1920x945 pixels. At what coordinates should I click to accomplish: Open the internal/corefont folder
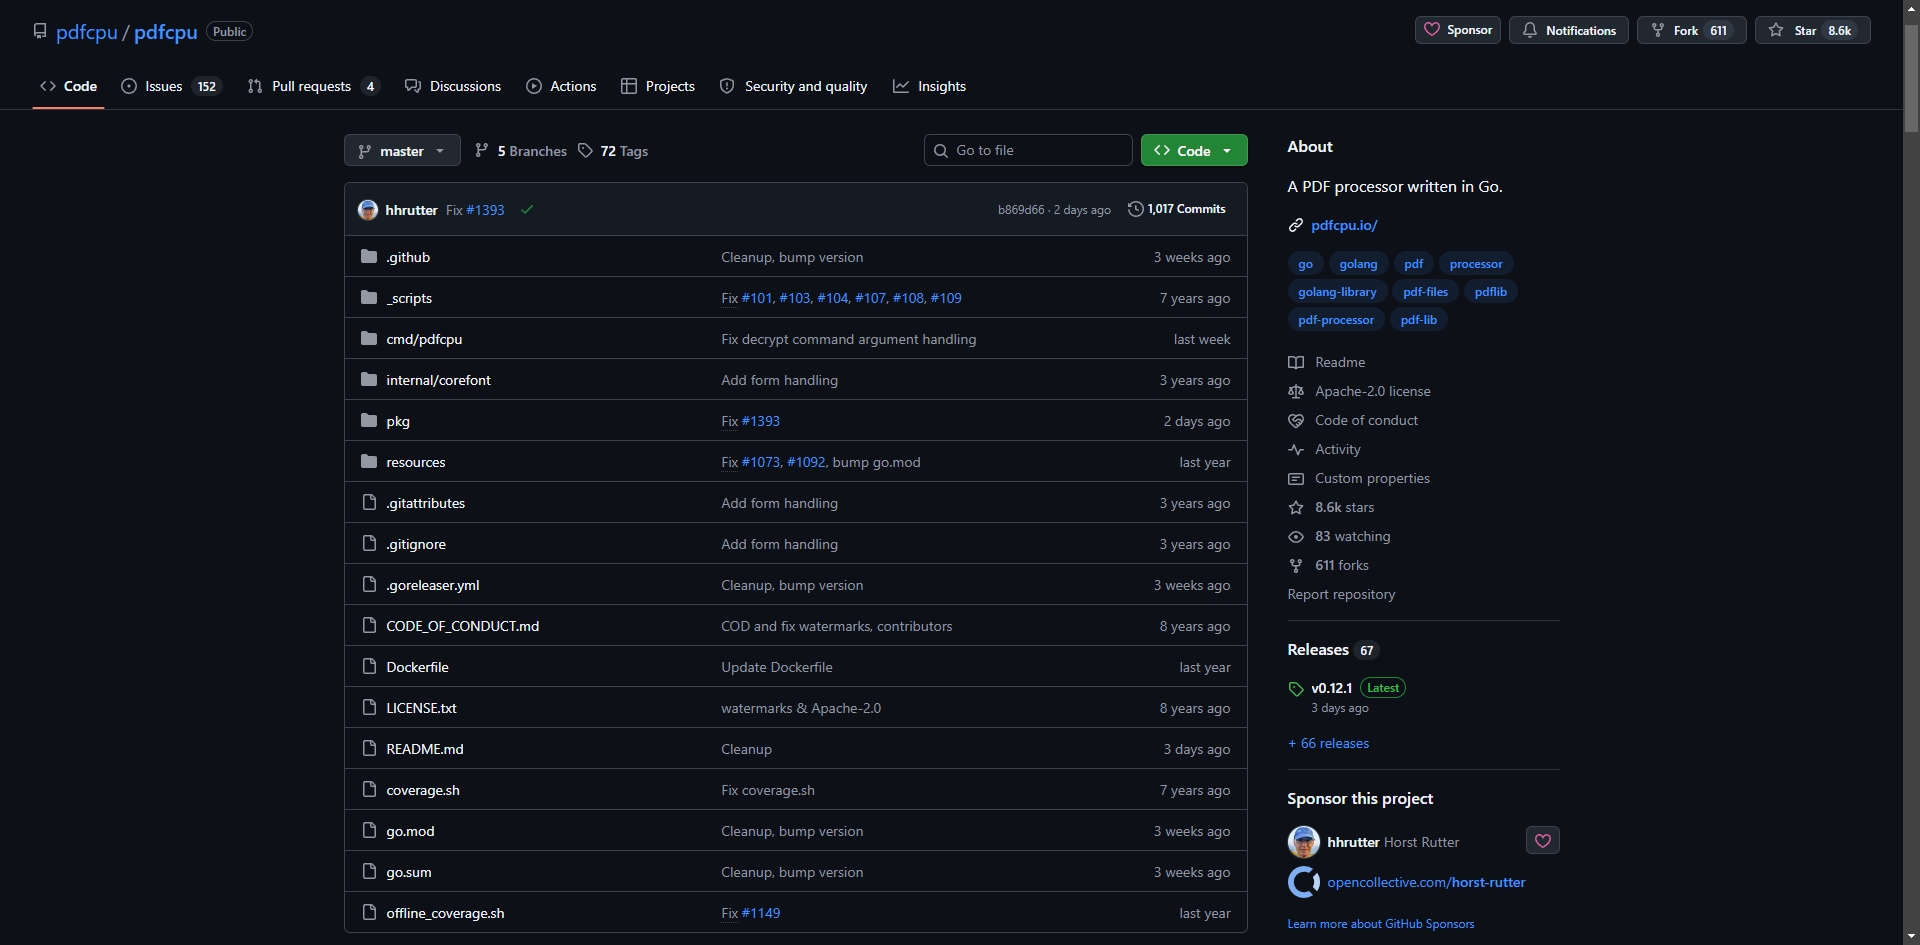pyautogui.click(x=438, y=379)
